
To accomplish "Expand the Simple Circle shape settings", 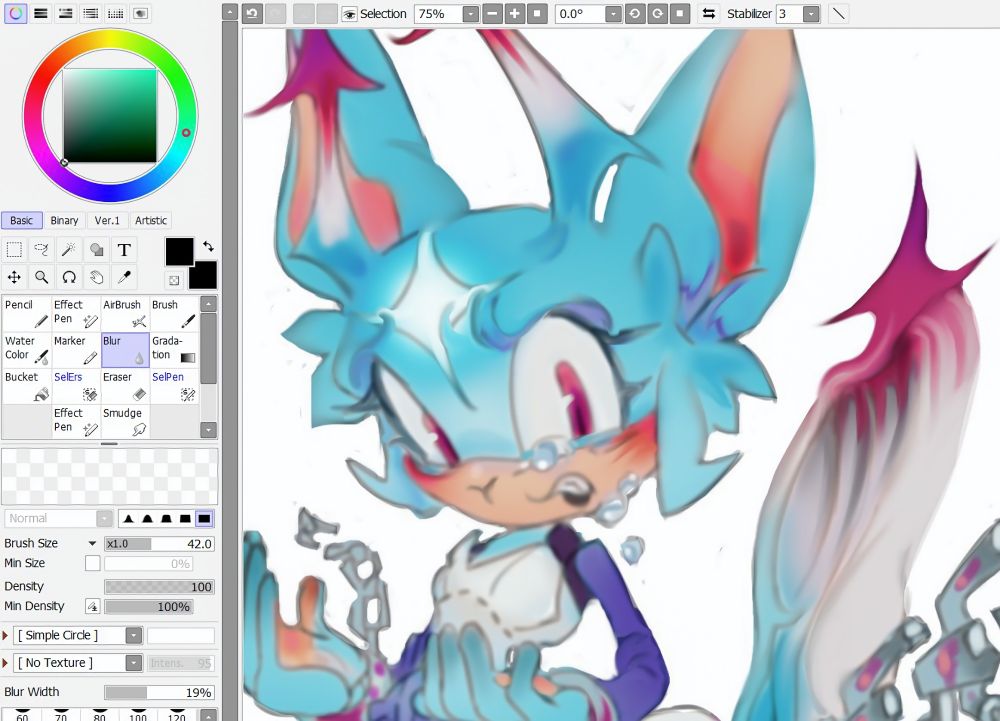I will [5, 636].
